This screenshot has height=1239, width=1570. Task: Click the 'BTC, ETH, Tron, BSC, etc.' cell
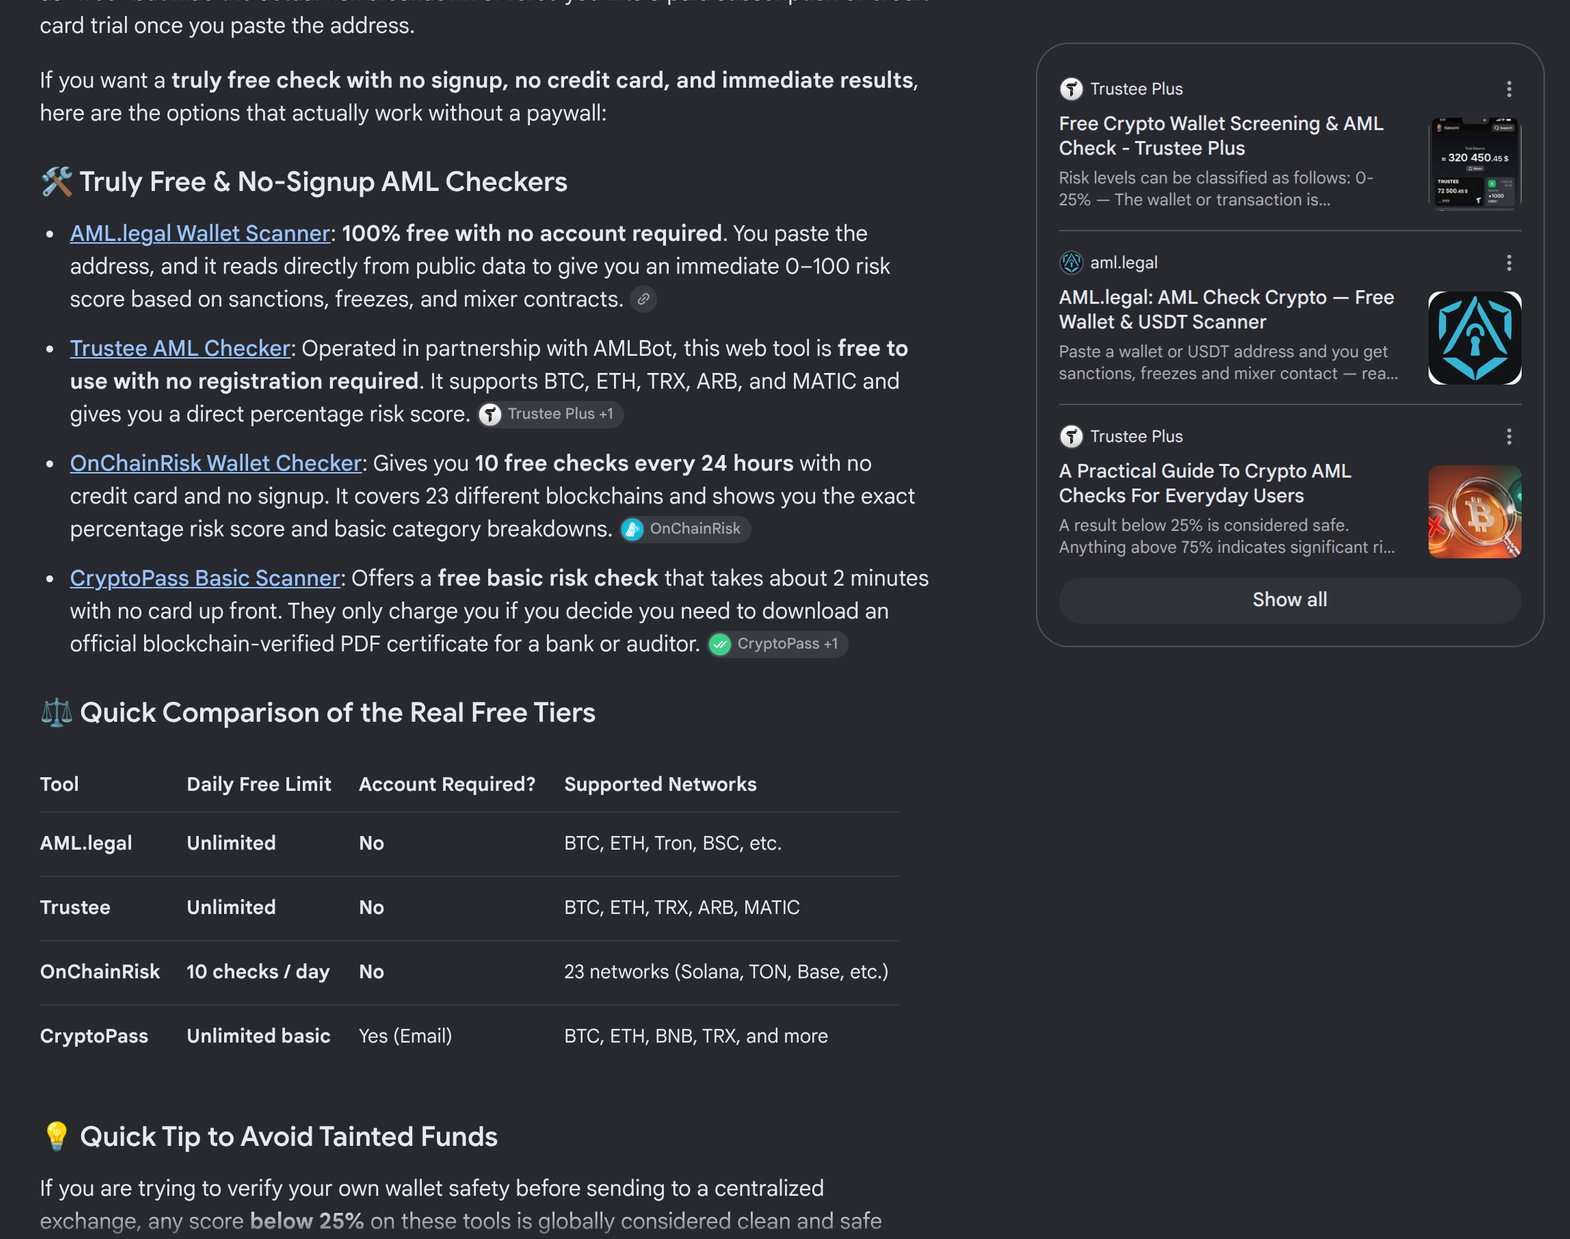673,843
